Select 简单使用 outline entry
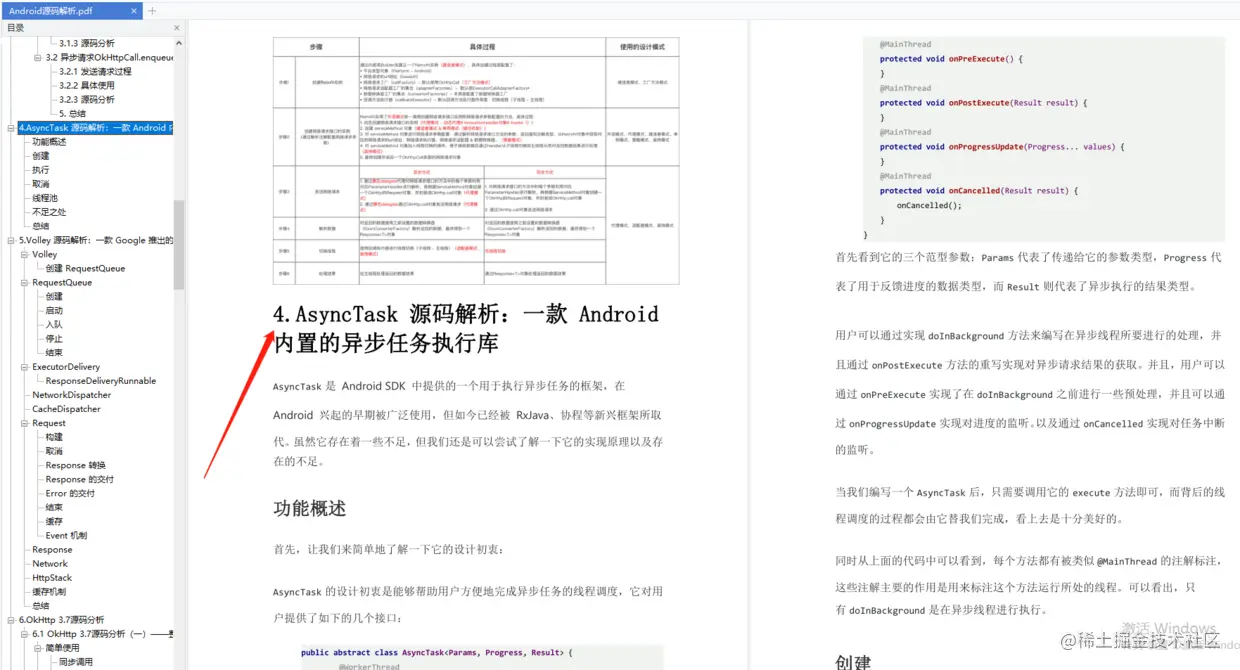This screenshot has height=670, width=1240. [x=62, y=648]
